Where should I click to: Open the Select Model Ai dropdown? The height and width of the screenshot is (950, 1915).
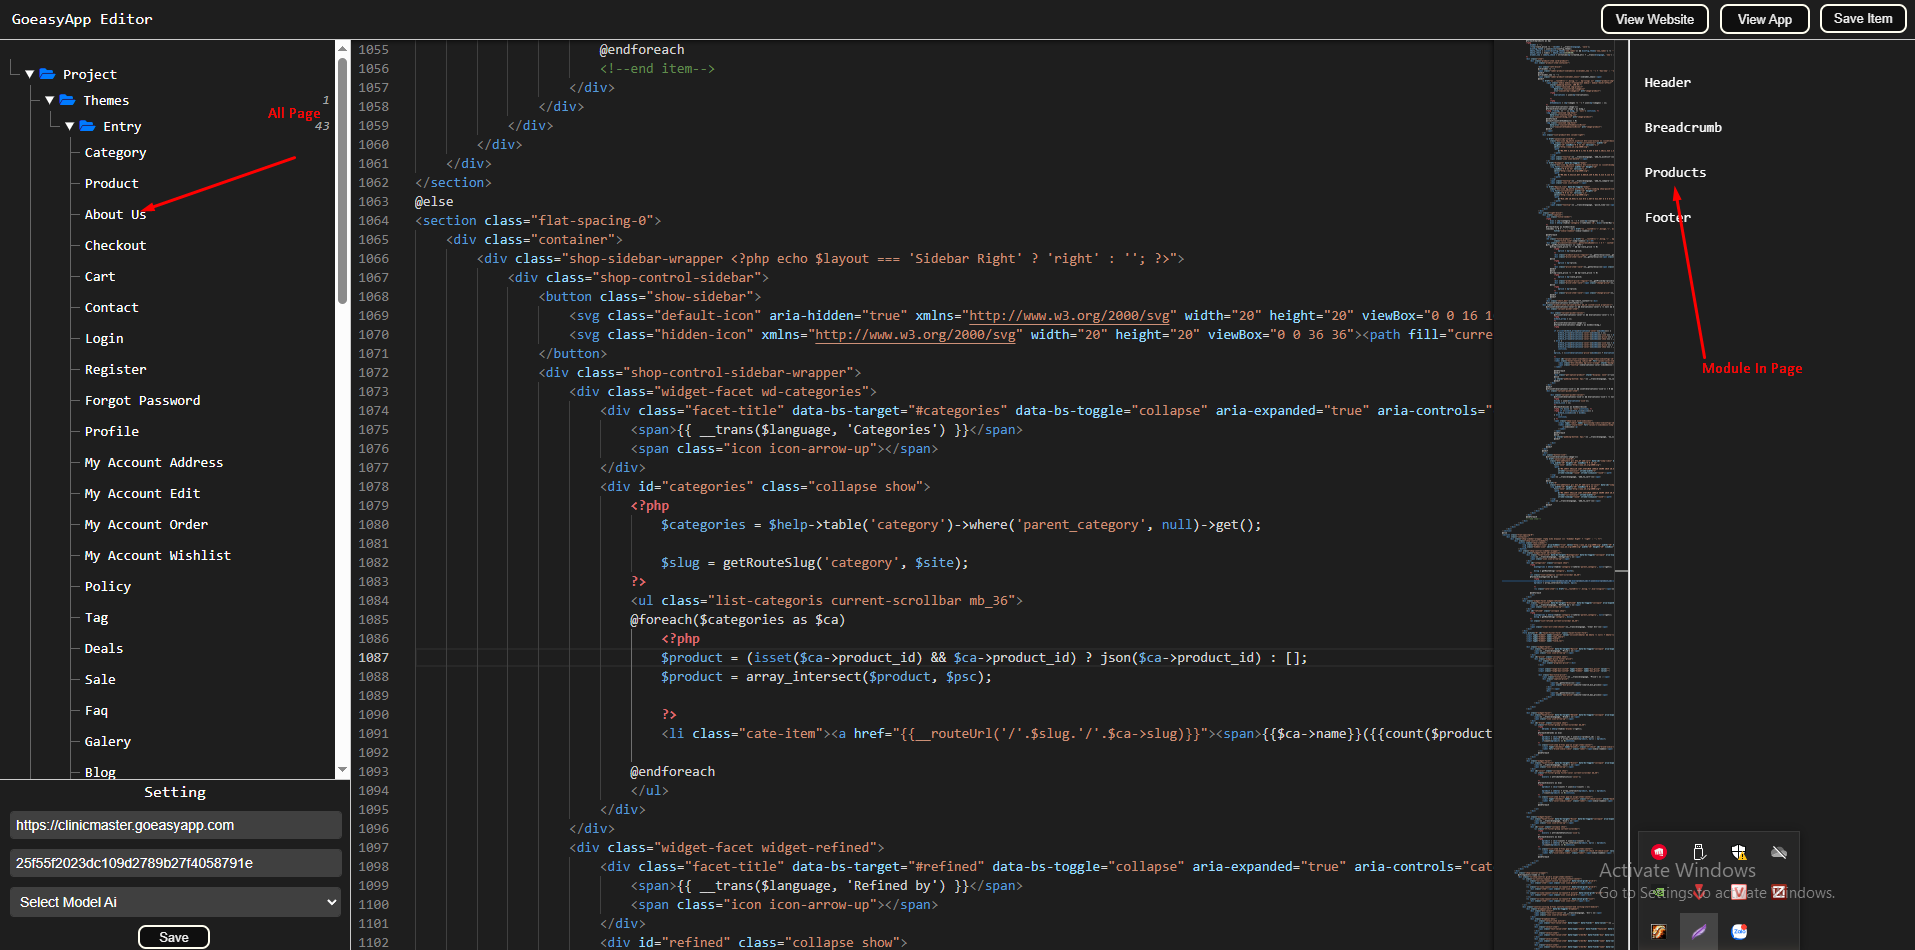click(x=176, y=902)
